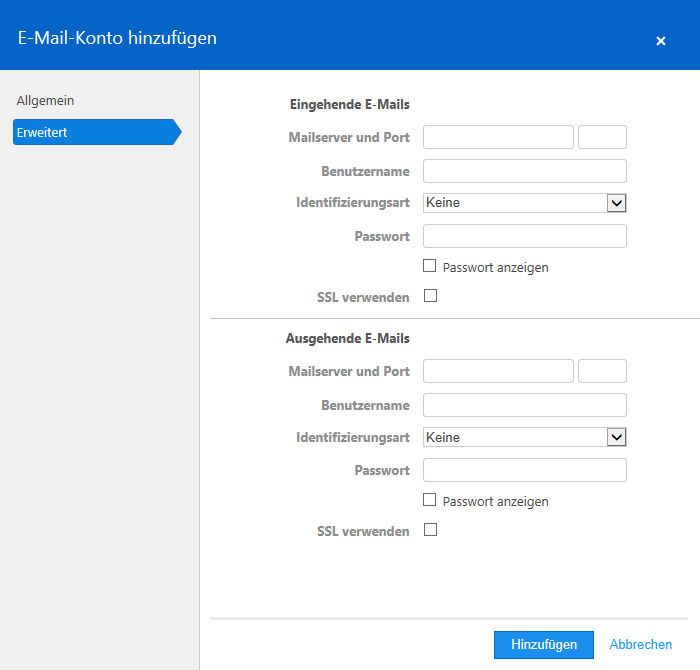
Task: Enable incoming Passwort anzeigen checkbox
Action: tap(429, 266)
